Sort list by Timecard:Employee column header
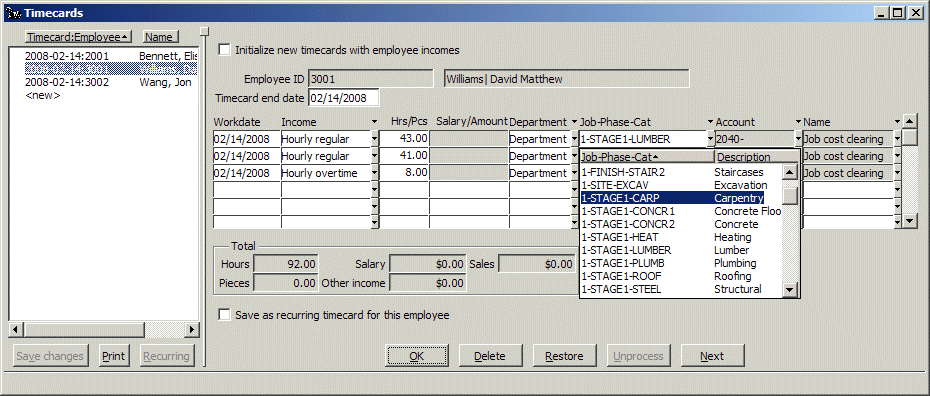The width and height of the screenshot is (930, 396). [78, 37]
